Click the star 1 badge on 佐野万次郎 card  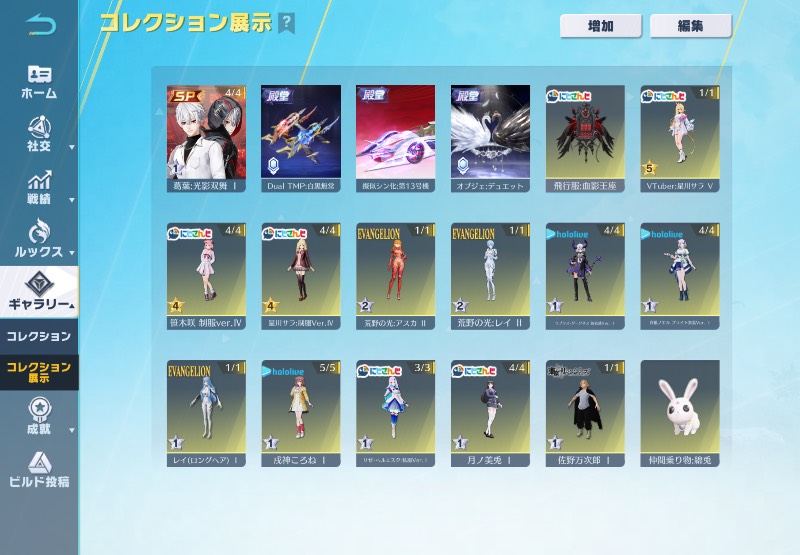(x=555, y=443)
